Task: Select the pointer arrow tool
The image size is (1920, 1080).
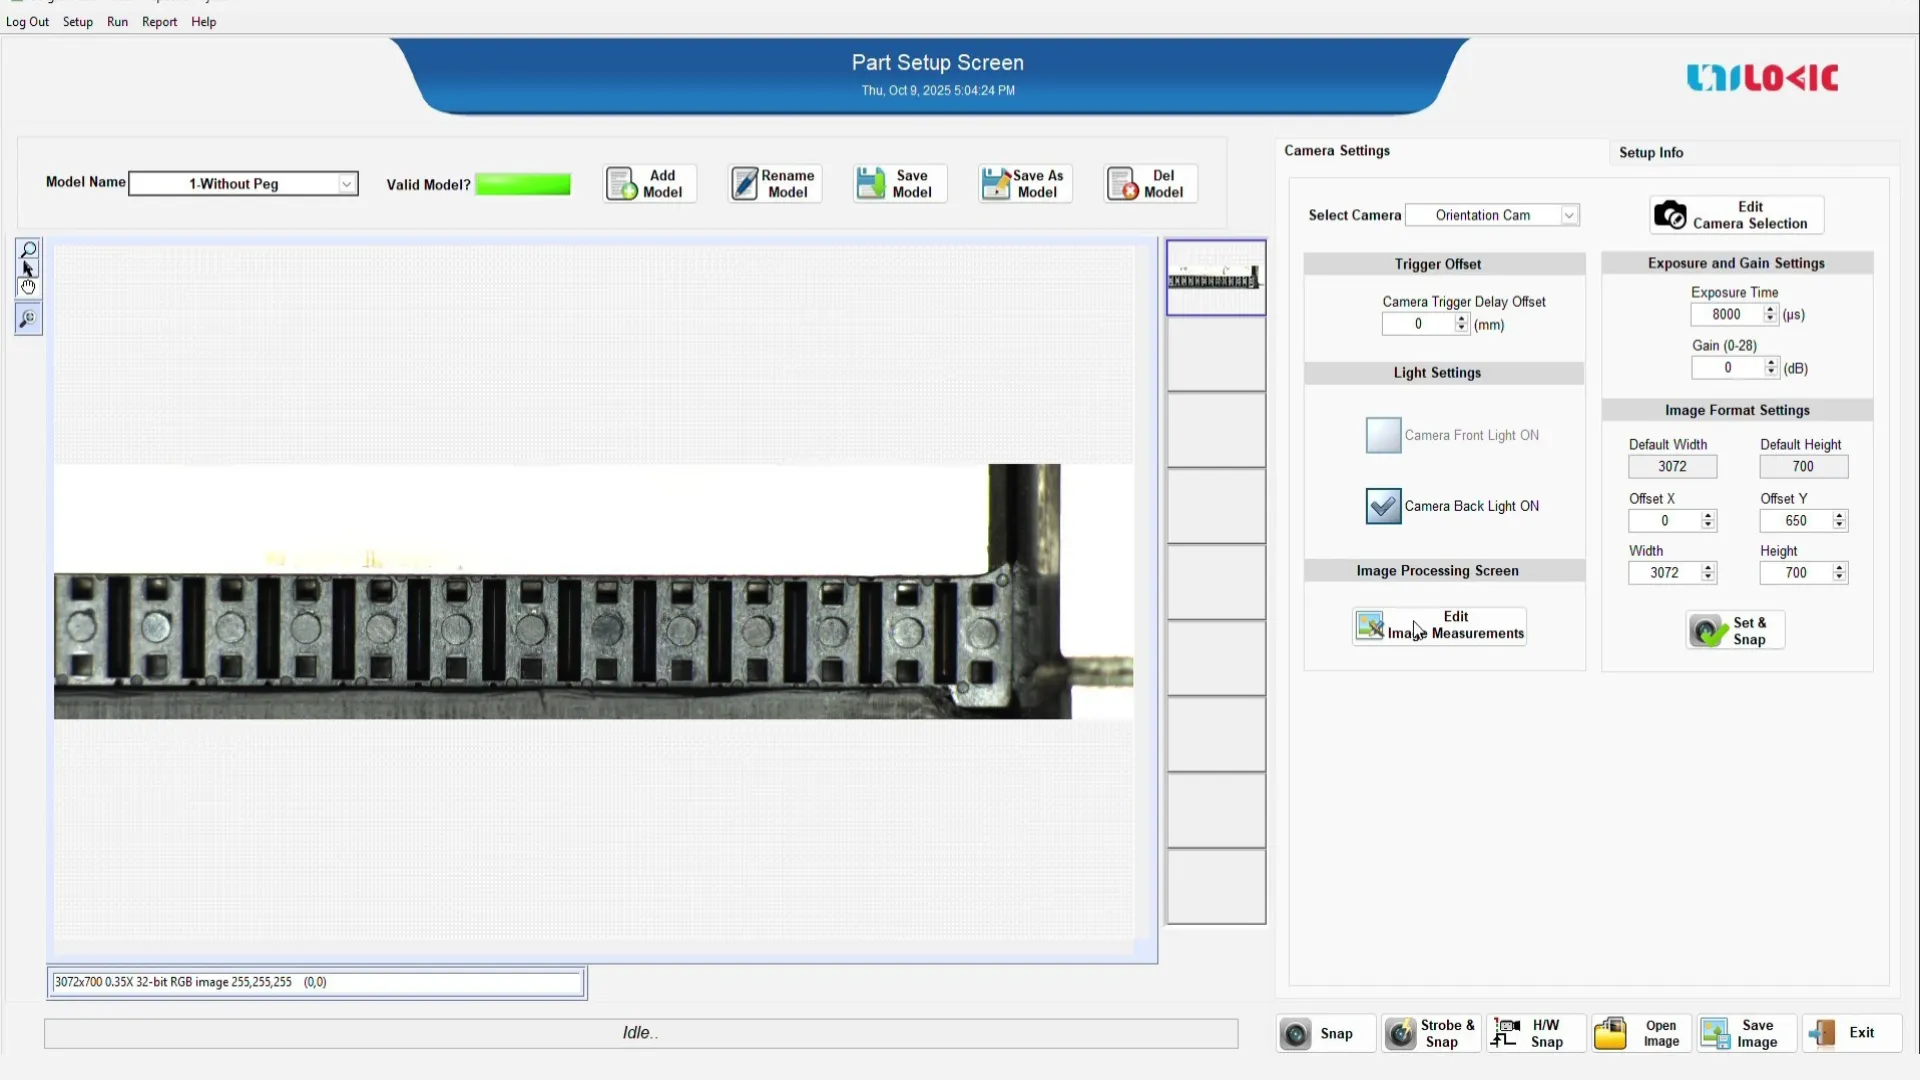Action: pyautogui.click(x=28, y=269)
